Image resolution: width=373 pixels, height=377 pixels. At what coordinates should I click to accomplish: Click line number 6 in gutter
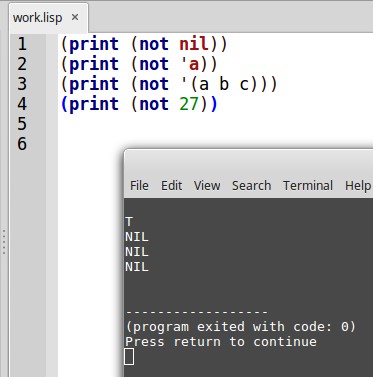tap(22, 144)
